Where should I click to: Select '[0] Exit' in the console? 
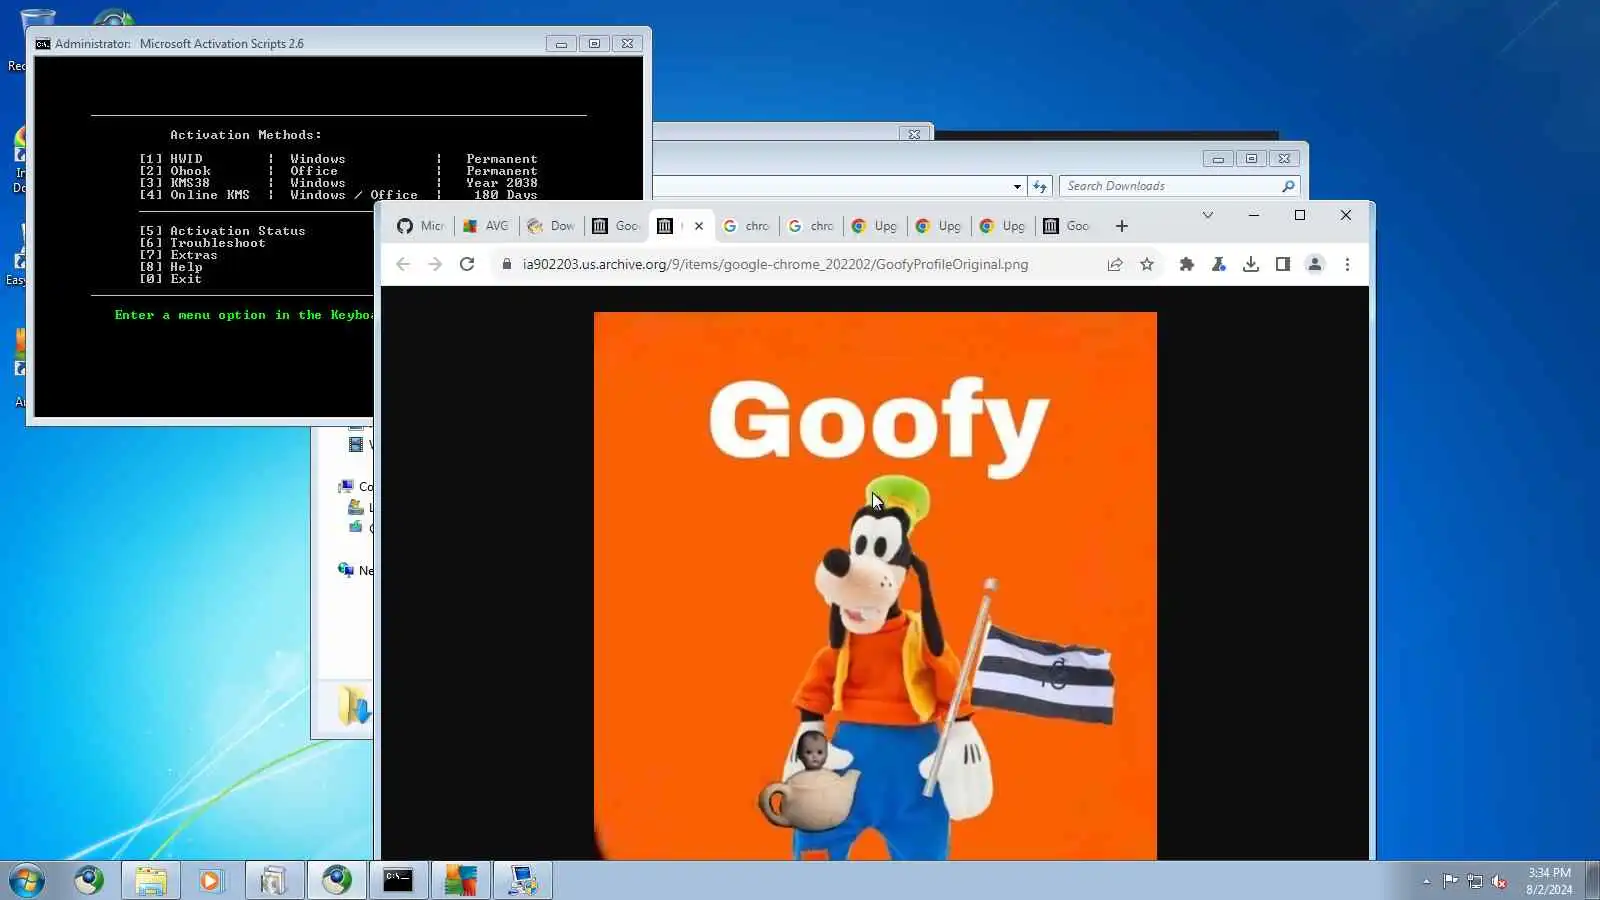pos(171,279)
